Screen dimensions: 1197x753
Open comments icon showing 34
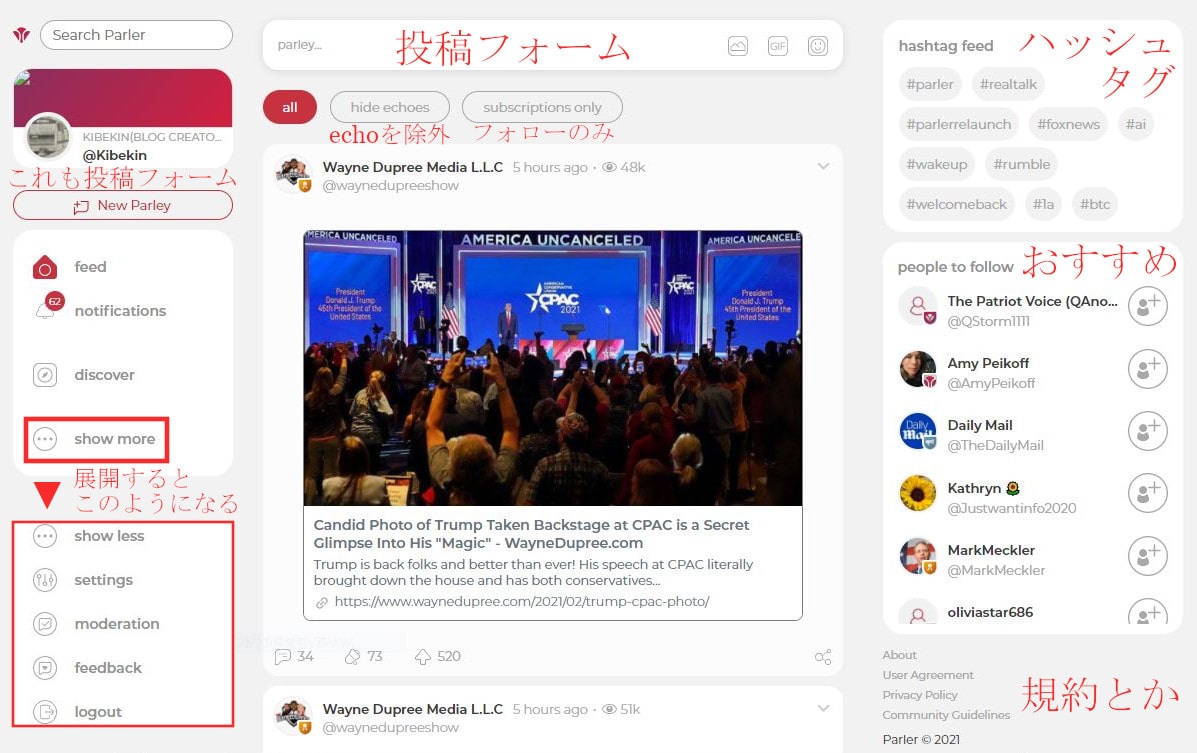[283, 657]
